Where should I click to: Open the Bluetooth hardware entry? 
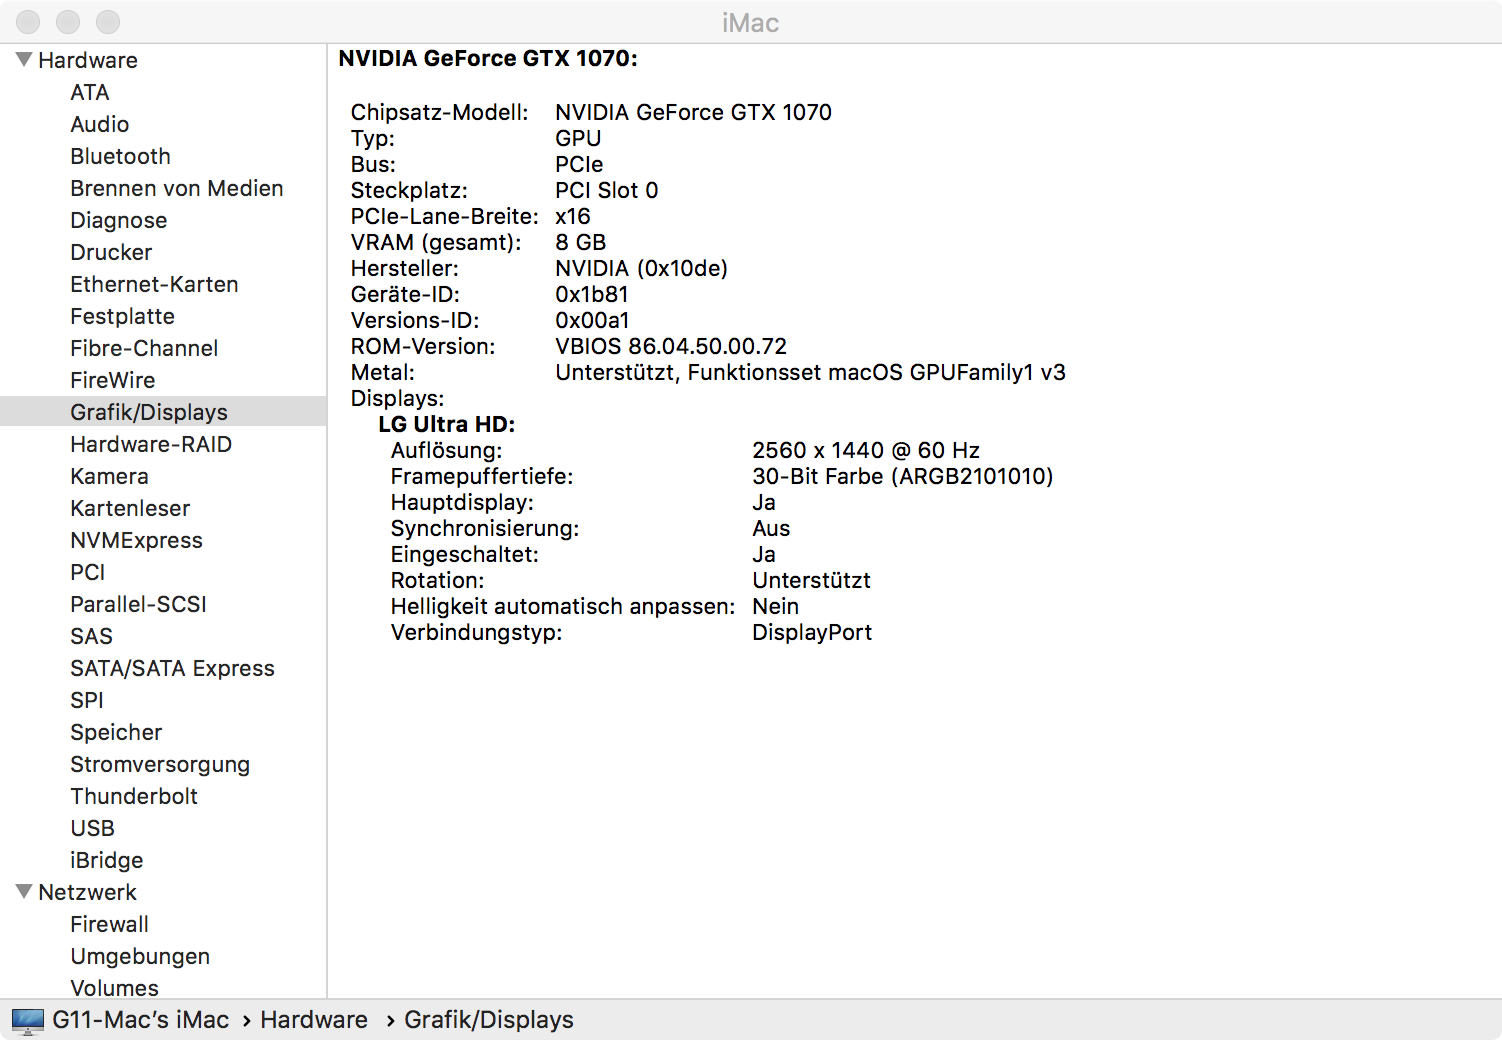[120, 156]
